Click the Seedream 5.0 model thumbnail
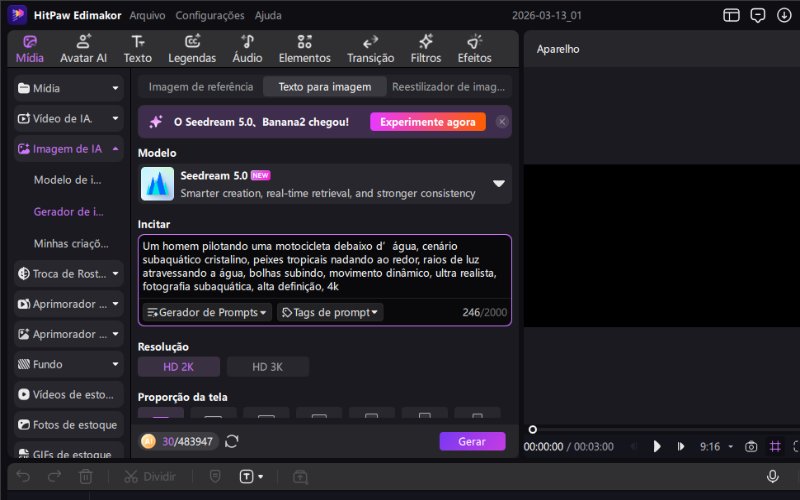 [157, 184]
